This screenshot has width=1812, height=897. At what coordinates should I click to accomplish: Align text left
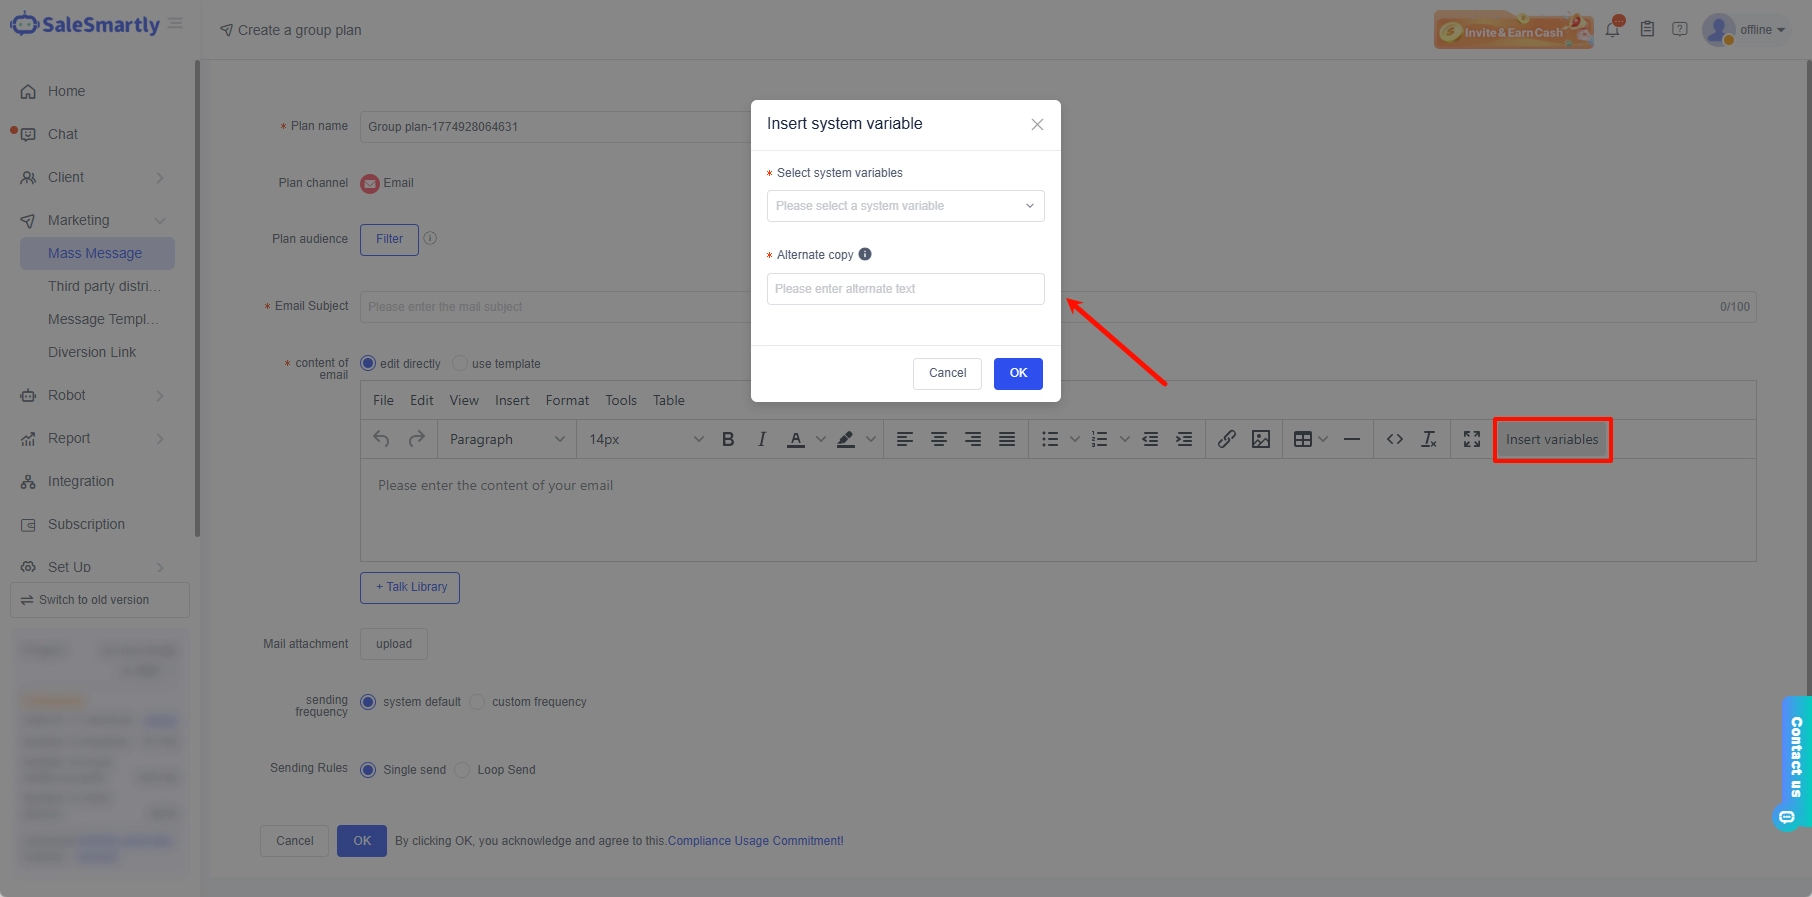coord(905,439)
